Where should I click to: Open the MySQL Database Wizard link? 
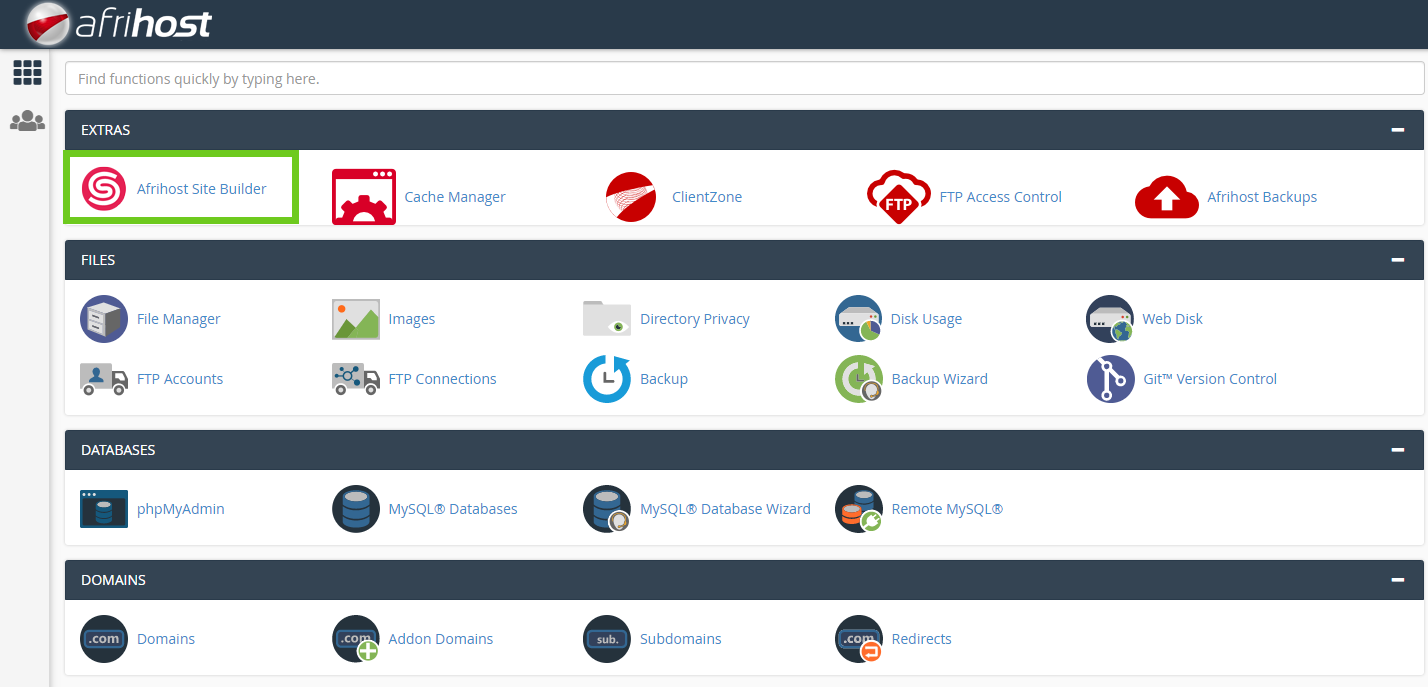tap(724, 509)
